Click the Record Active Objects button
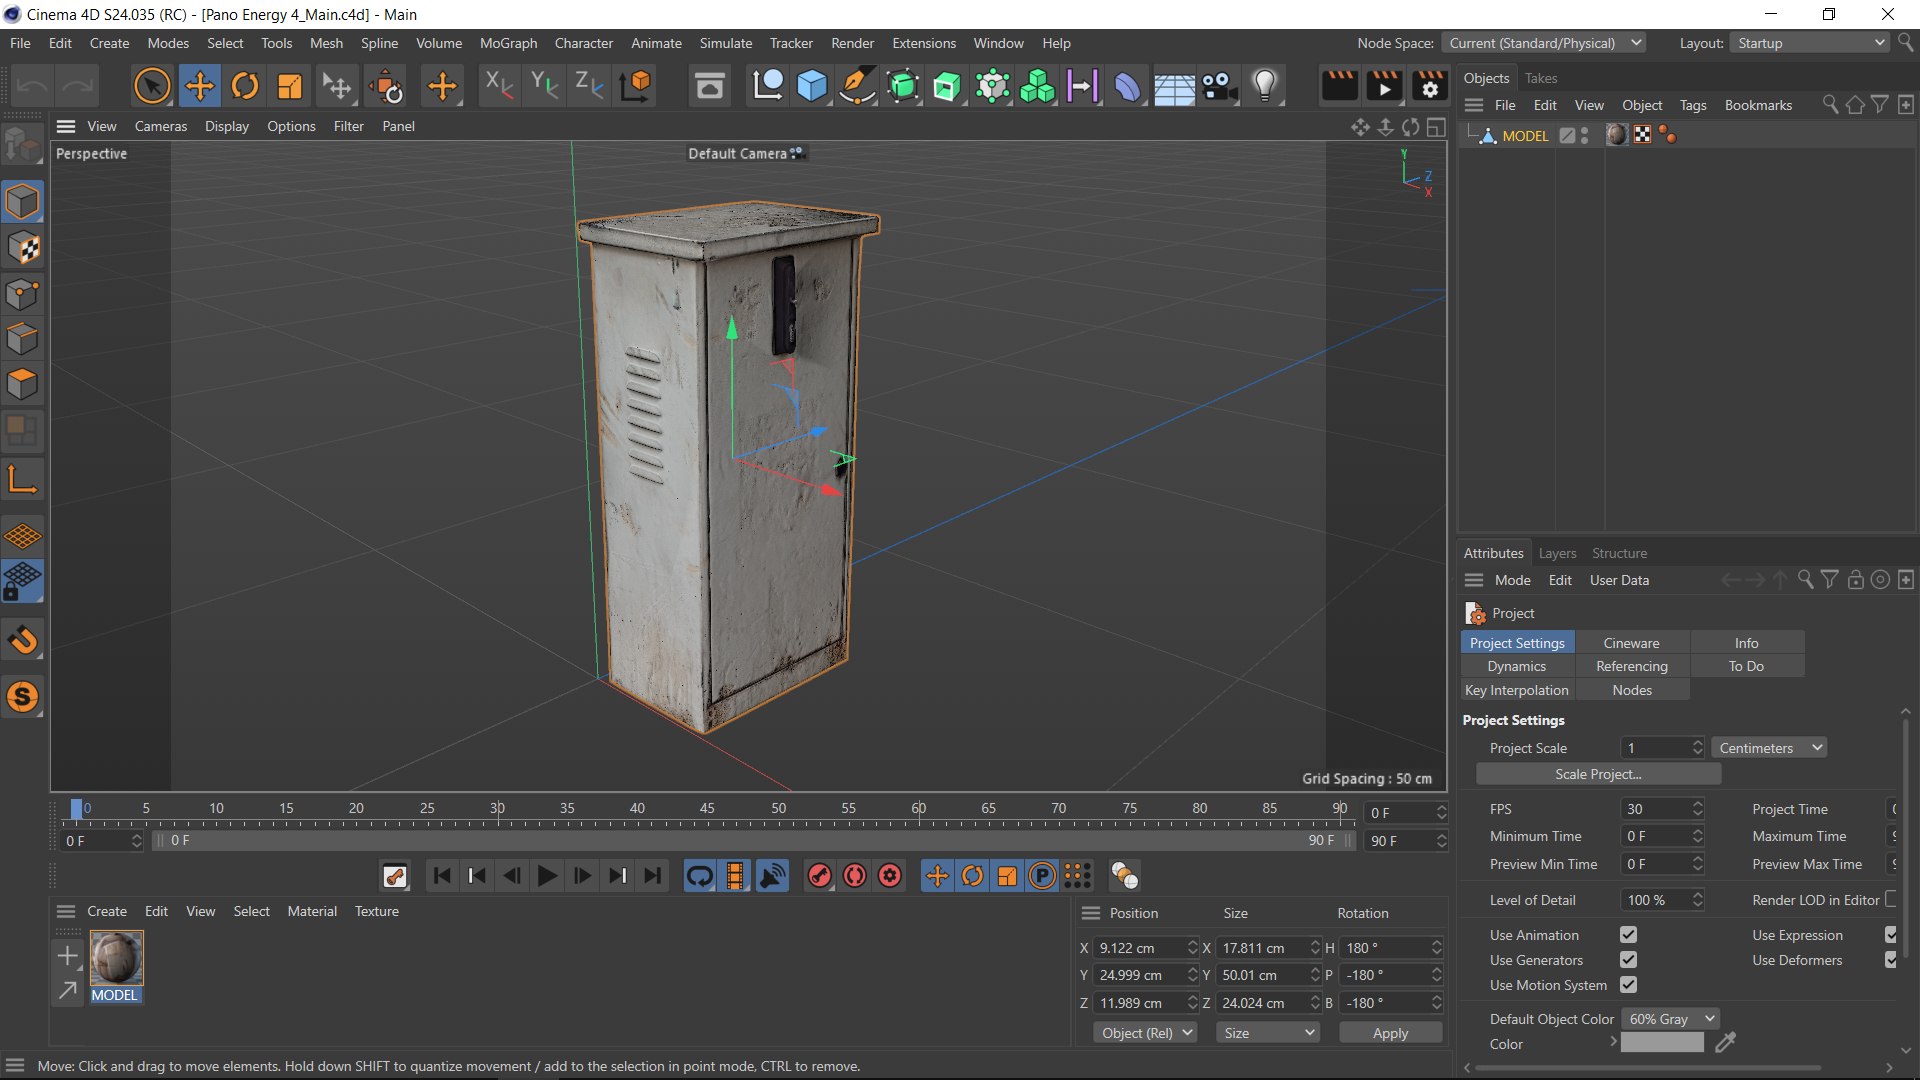 pos(819,876)
